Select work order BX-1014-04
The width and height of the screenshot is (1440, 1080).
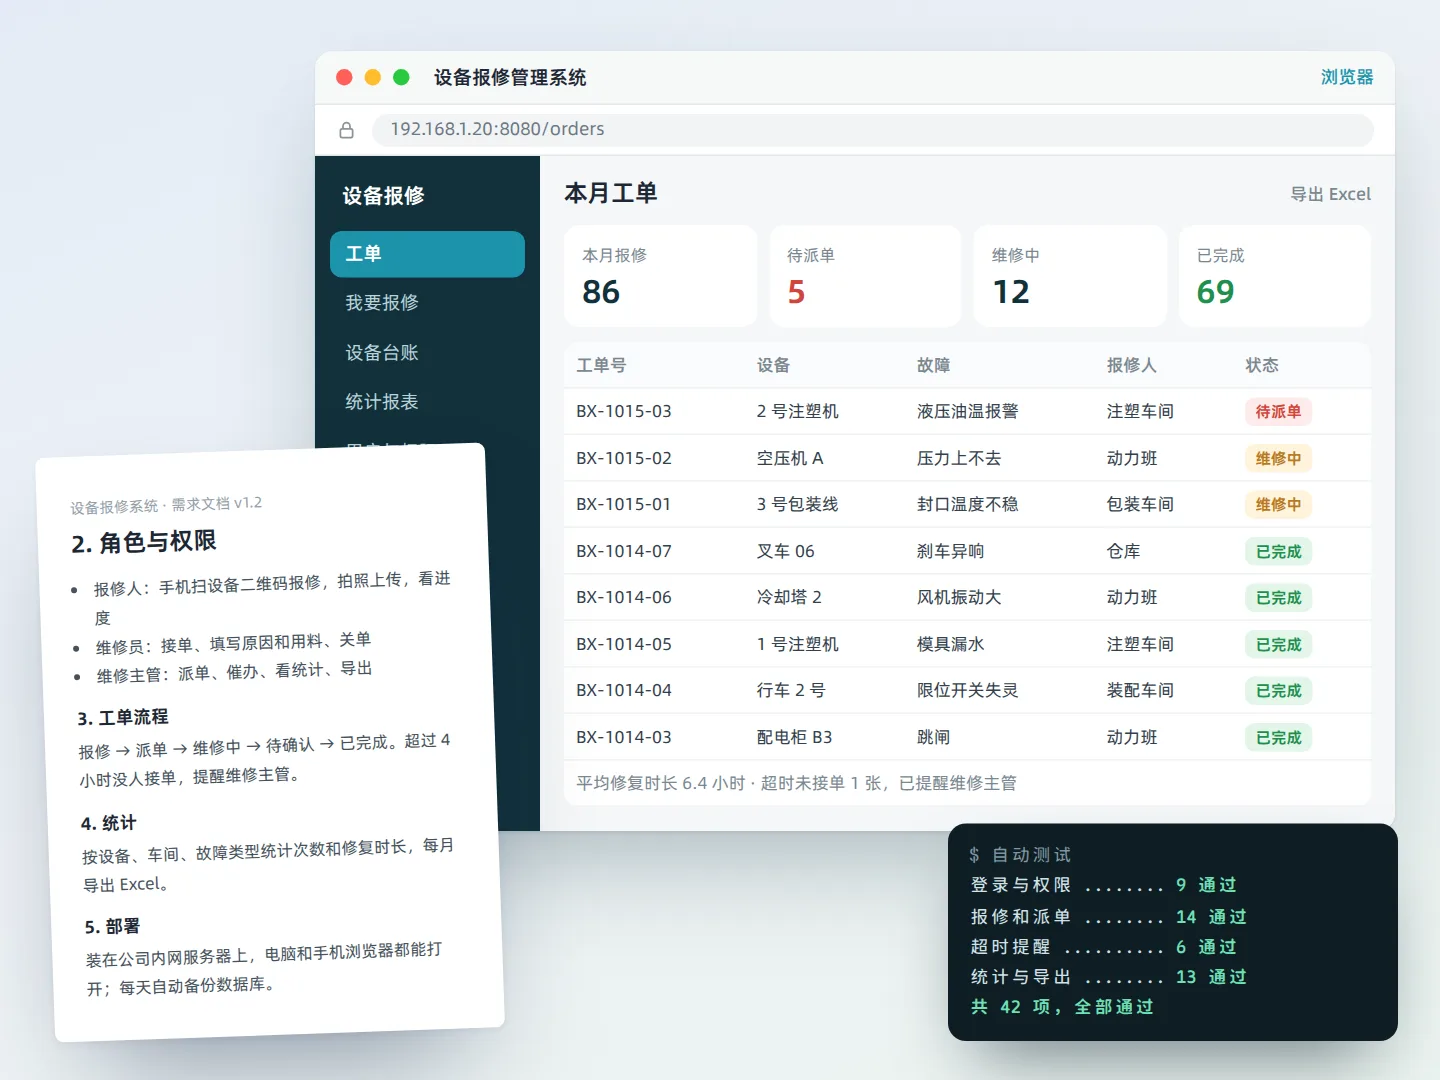pyautogui.click(x=967, y=690)
